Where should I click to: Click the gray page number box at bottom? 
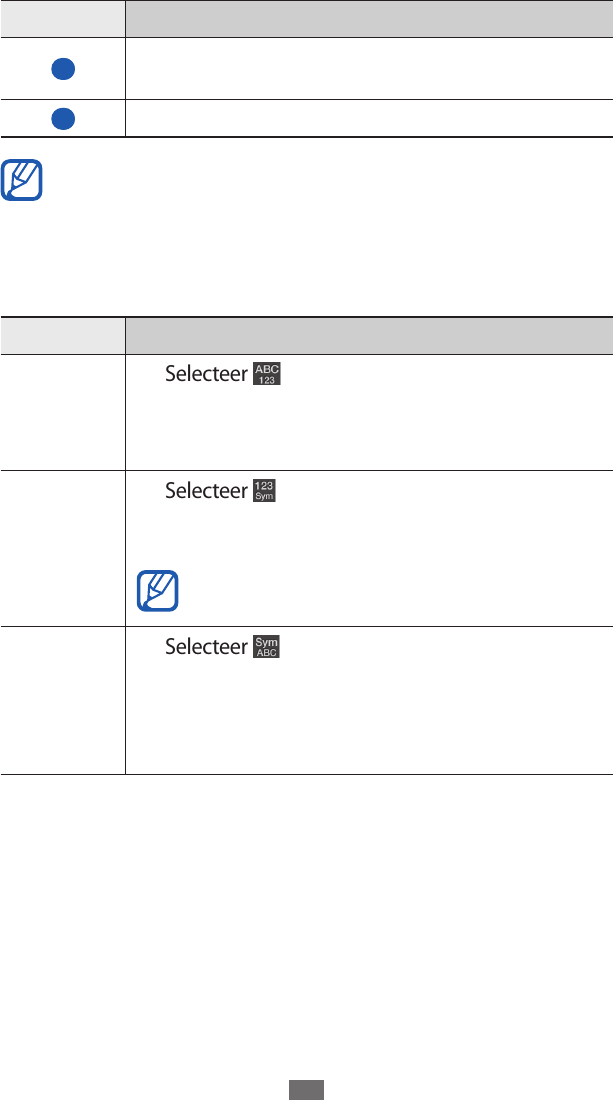[306, 1089]
